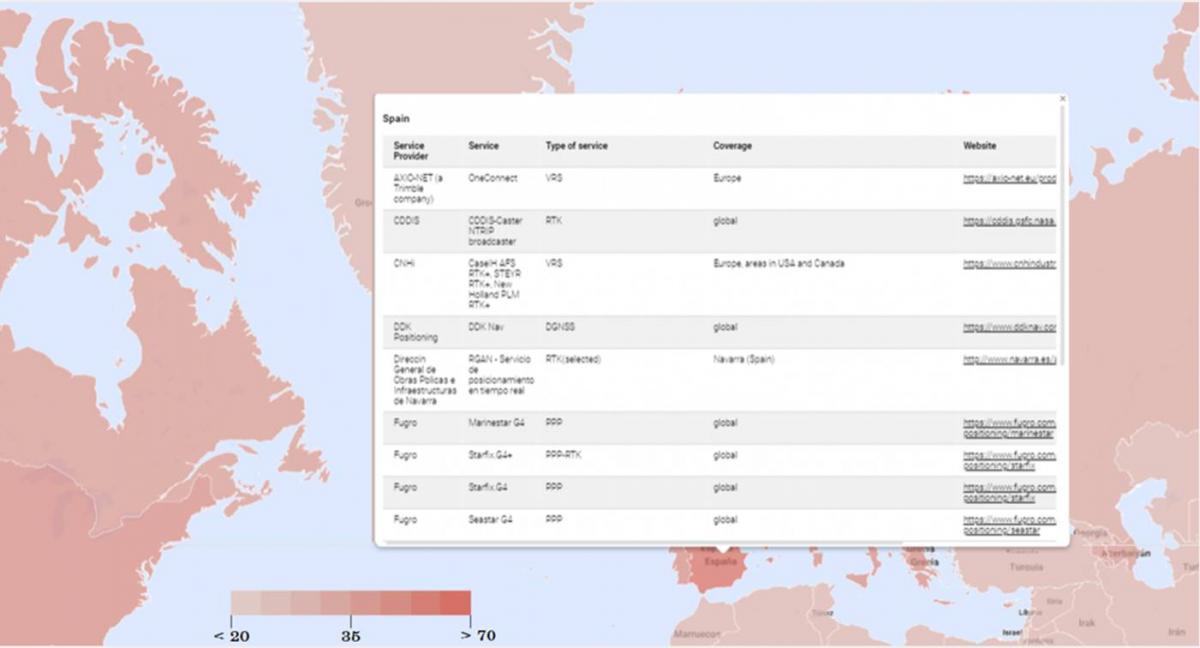Open the CDDIS nasa.gov website link

[x=1009, y=221]
